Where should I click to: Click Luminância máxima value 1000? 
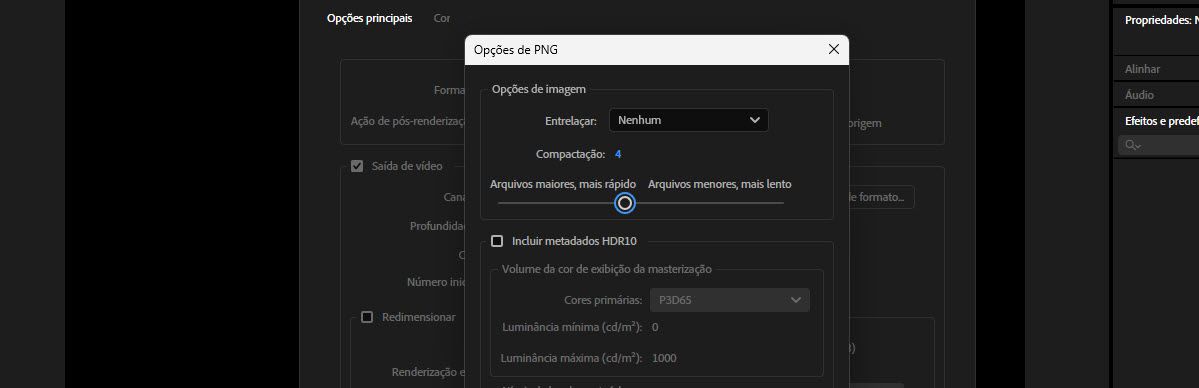(x=664, y=358)
